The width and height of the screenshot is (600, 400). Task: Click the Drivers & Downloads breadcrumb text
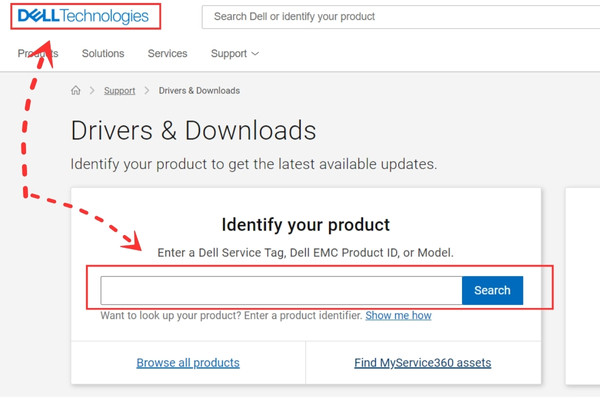point(199,91)
